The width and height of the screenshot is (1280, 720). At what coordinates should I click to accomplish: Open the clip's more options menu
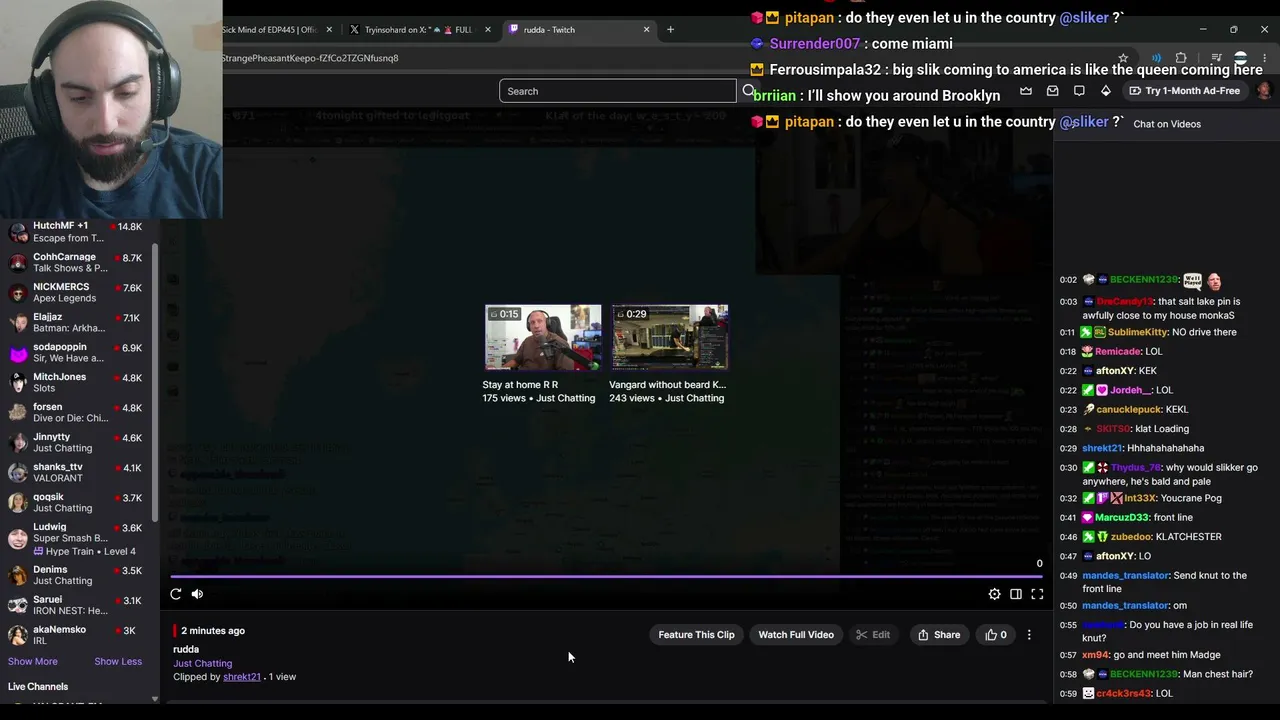(x=1029, y=635)
